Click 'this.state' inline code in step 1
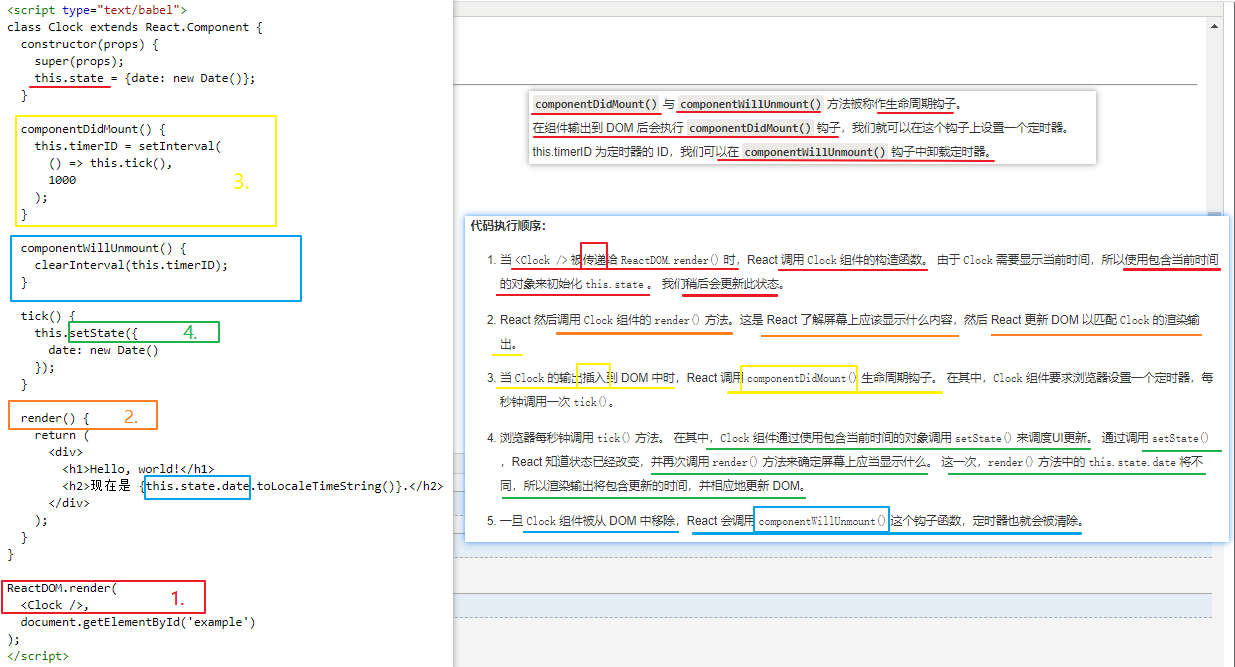 [x=615, y=284]
